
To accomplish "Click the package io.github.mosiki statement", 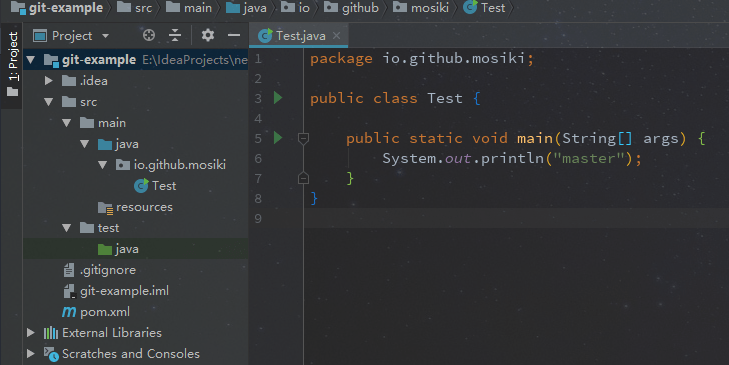I will (x=422, y=59).
